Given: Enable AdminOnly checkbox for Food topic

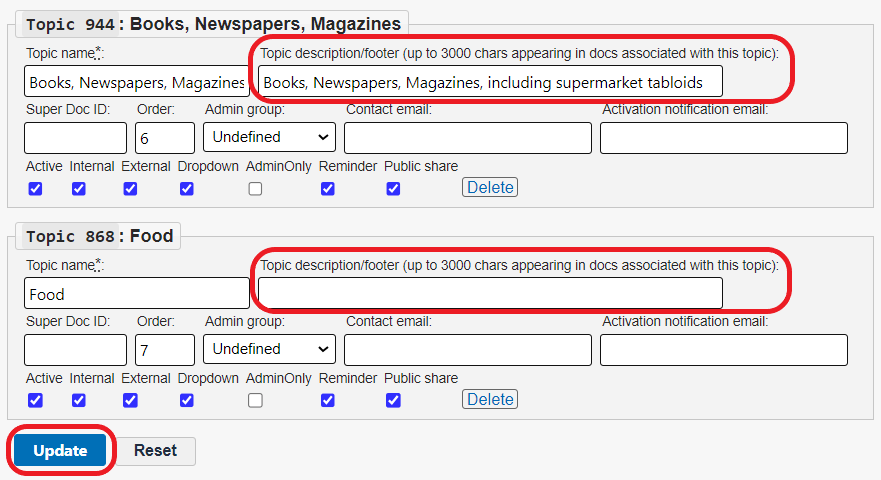Looking at the screenshot, I should (x=255, y=400).
